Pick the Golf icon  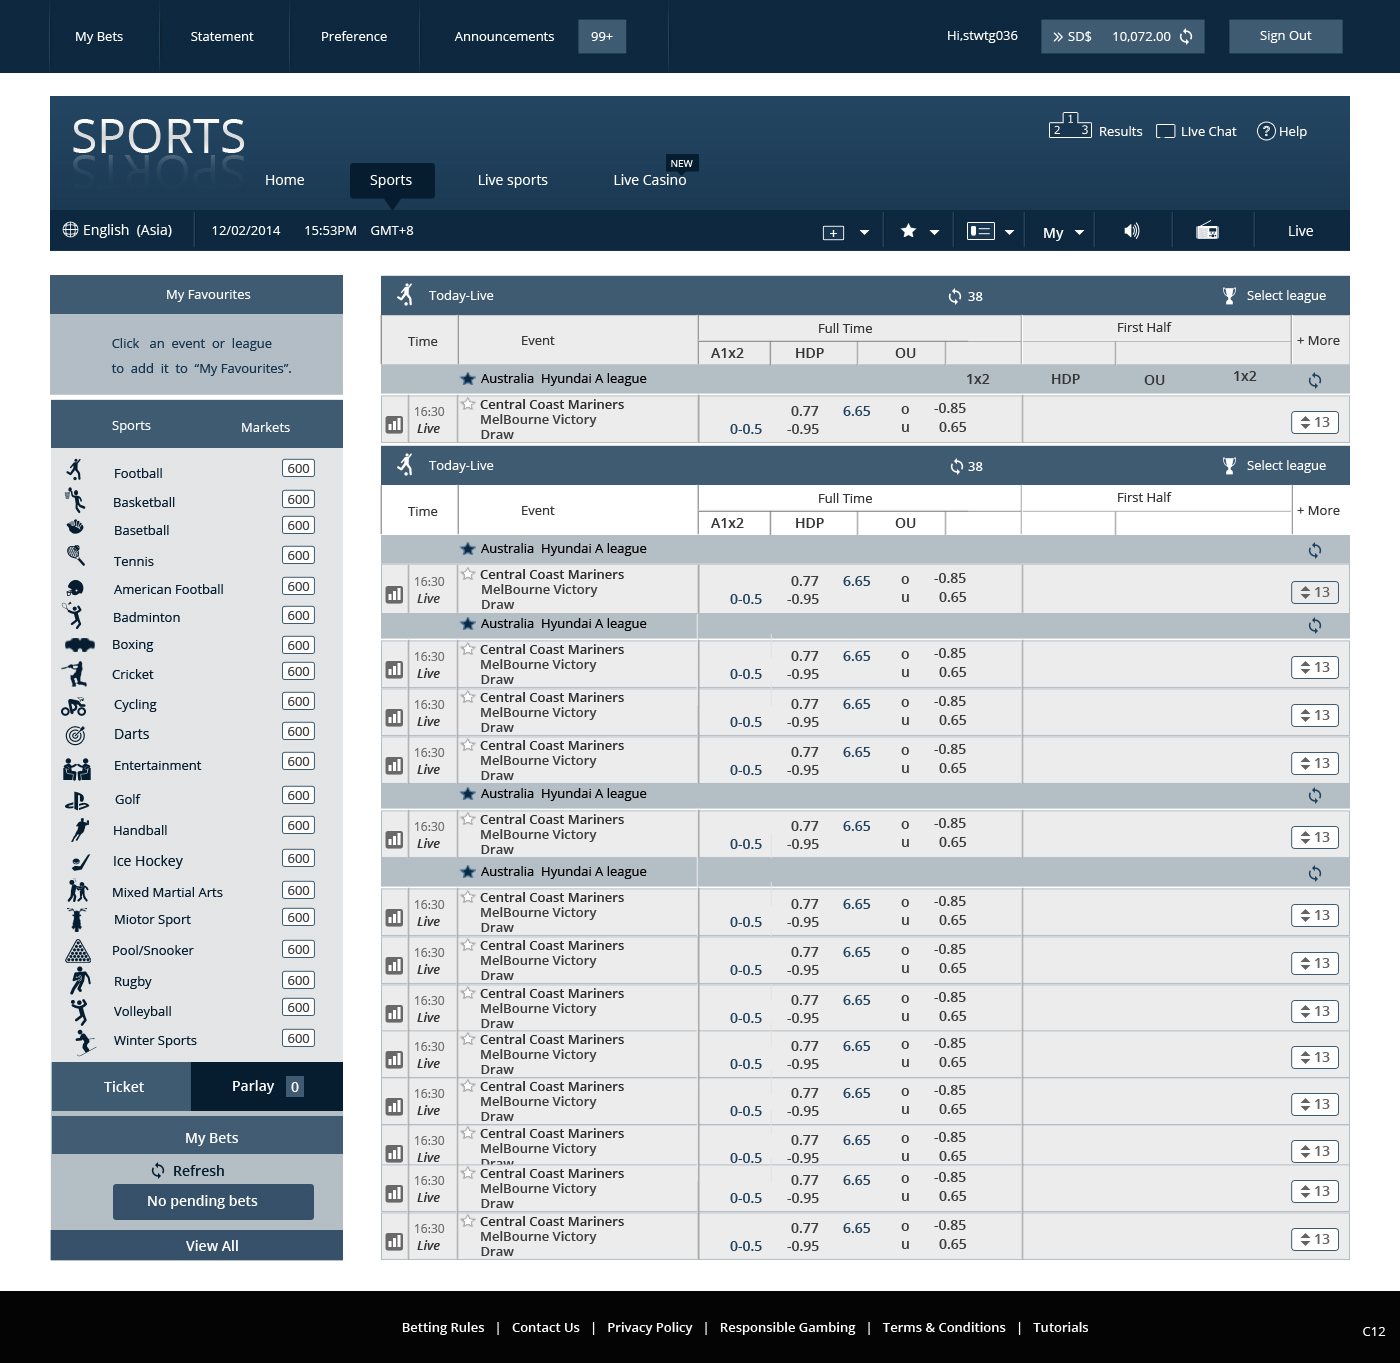(x=77, y=800)
